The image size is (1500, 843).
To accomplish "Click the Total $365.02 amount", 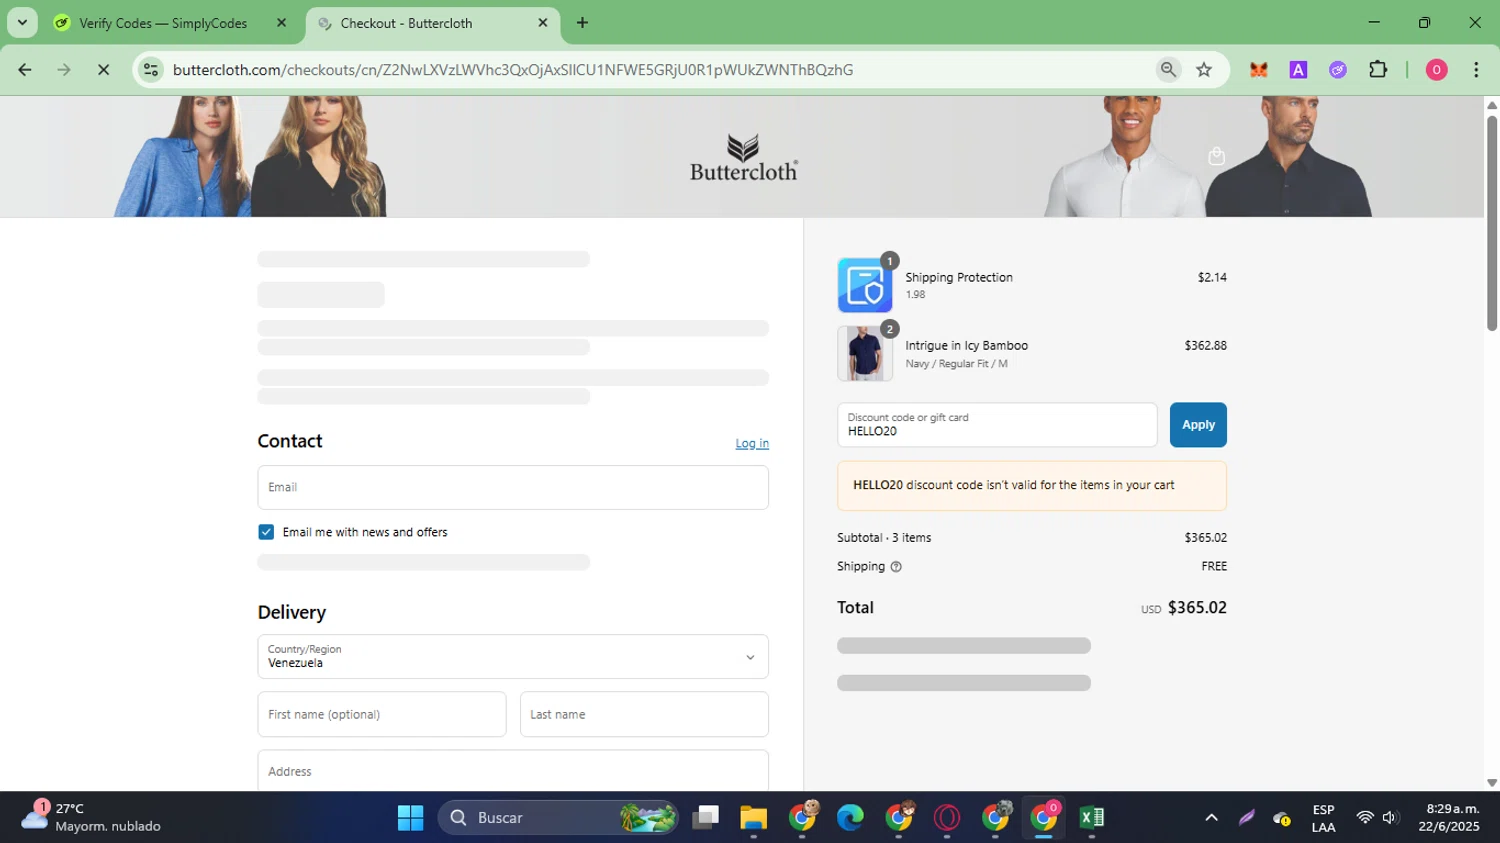I will (1197, 607).
